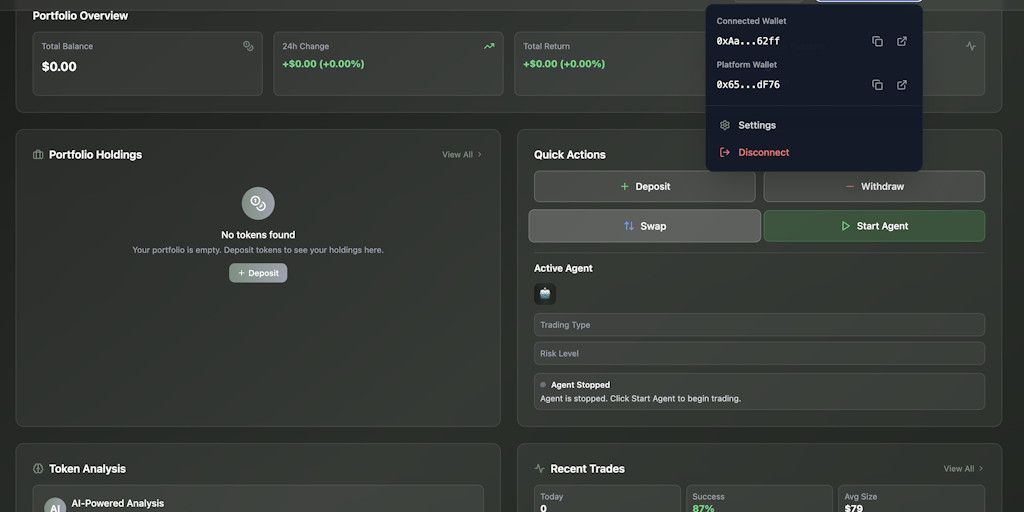The height and width of the screenshot is (512, 1024).
Task: Expand View All in Portfolio Holdings
Action: click(462, 155)
